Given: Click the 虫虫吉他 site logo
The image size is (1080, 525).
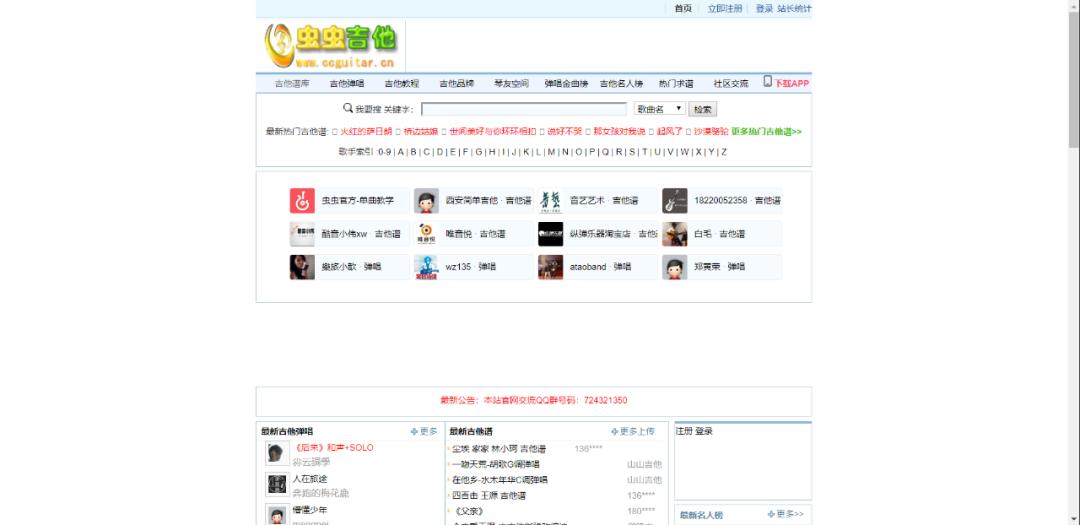Looking at the screenshot, I should click(331, 45).
